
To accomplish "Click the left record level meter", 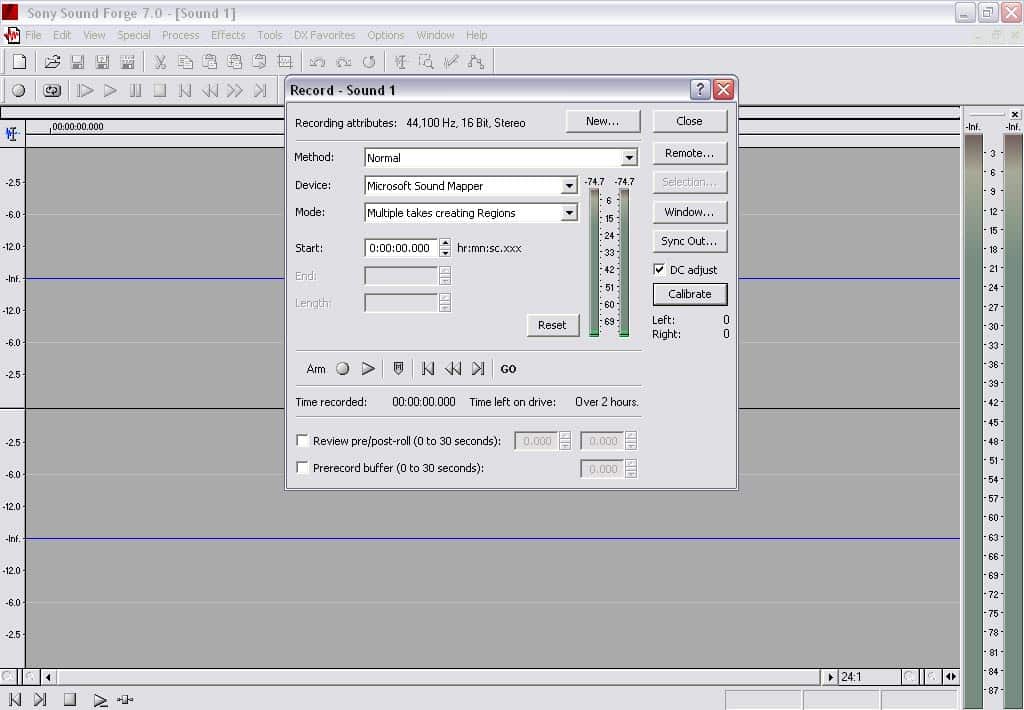I will 594,263.
